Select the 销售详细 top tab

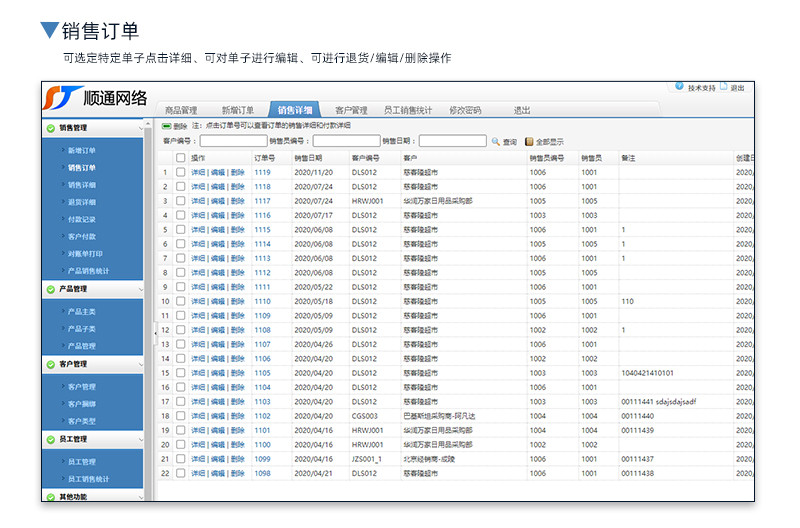pos(295,110)
